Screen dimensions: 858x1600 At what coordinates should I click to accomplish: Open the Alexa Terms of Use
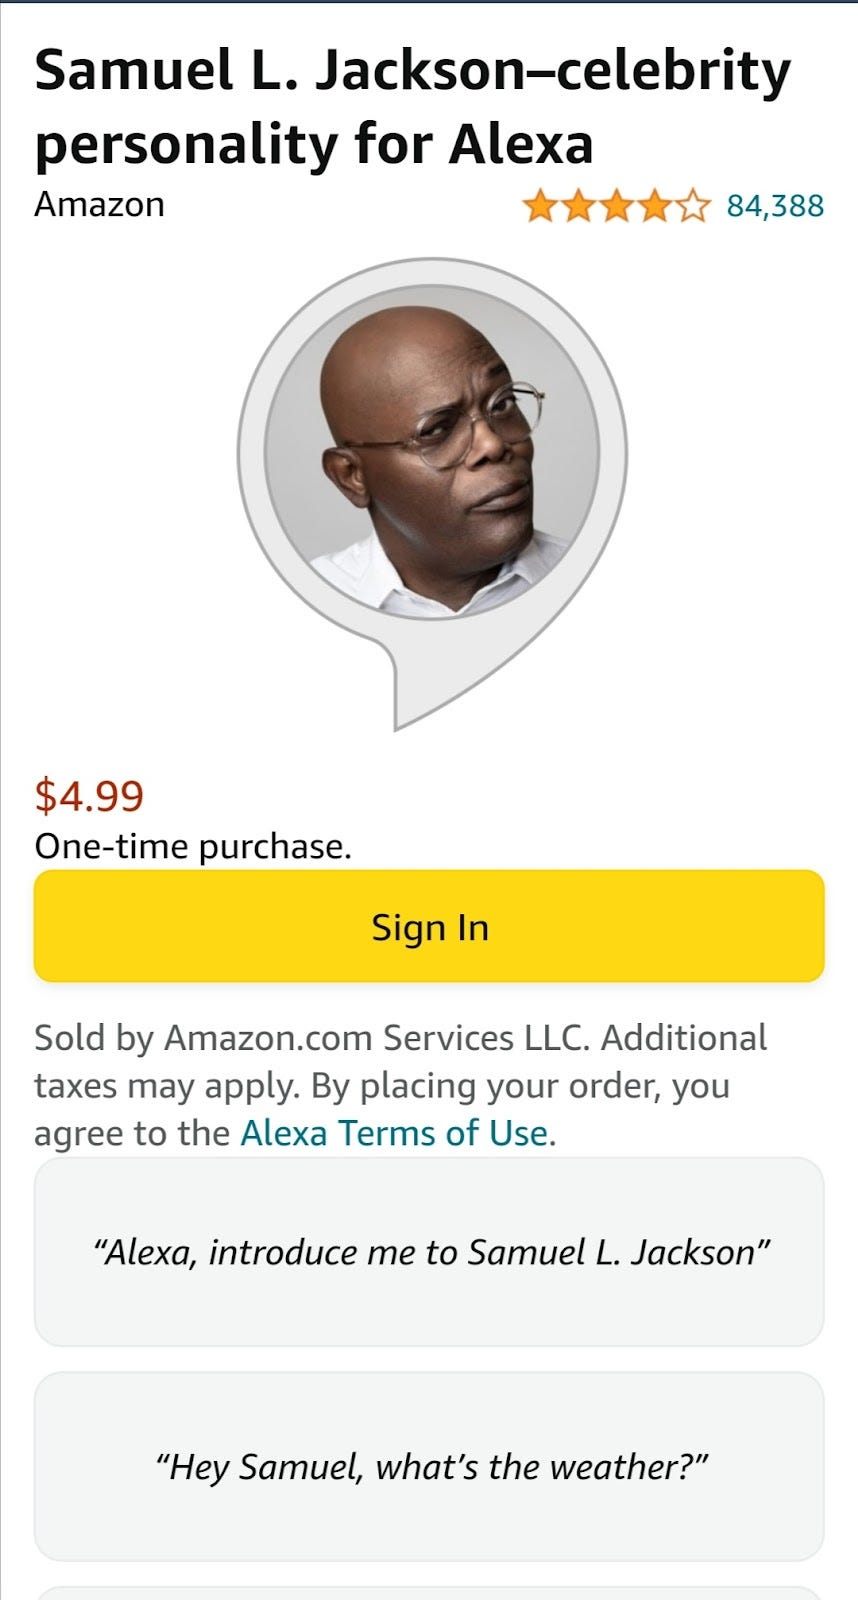click(x=395, y=1133)
